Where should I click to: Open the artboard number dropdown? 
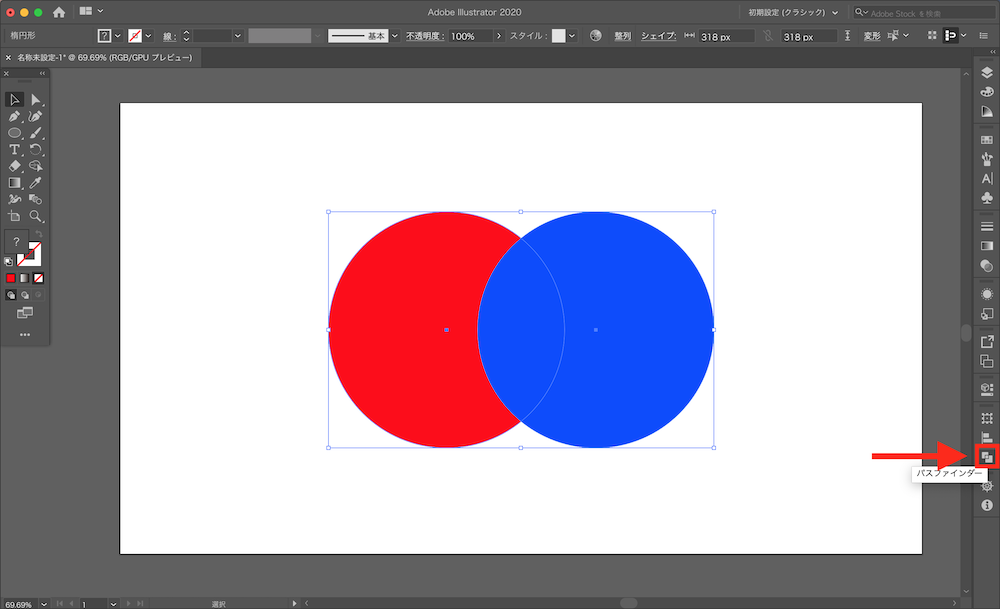[113, 604]
